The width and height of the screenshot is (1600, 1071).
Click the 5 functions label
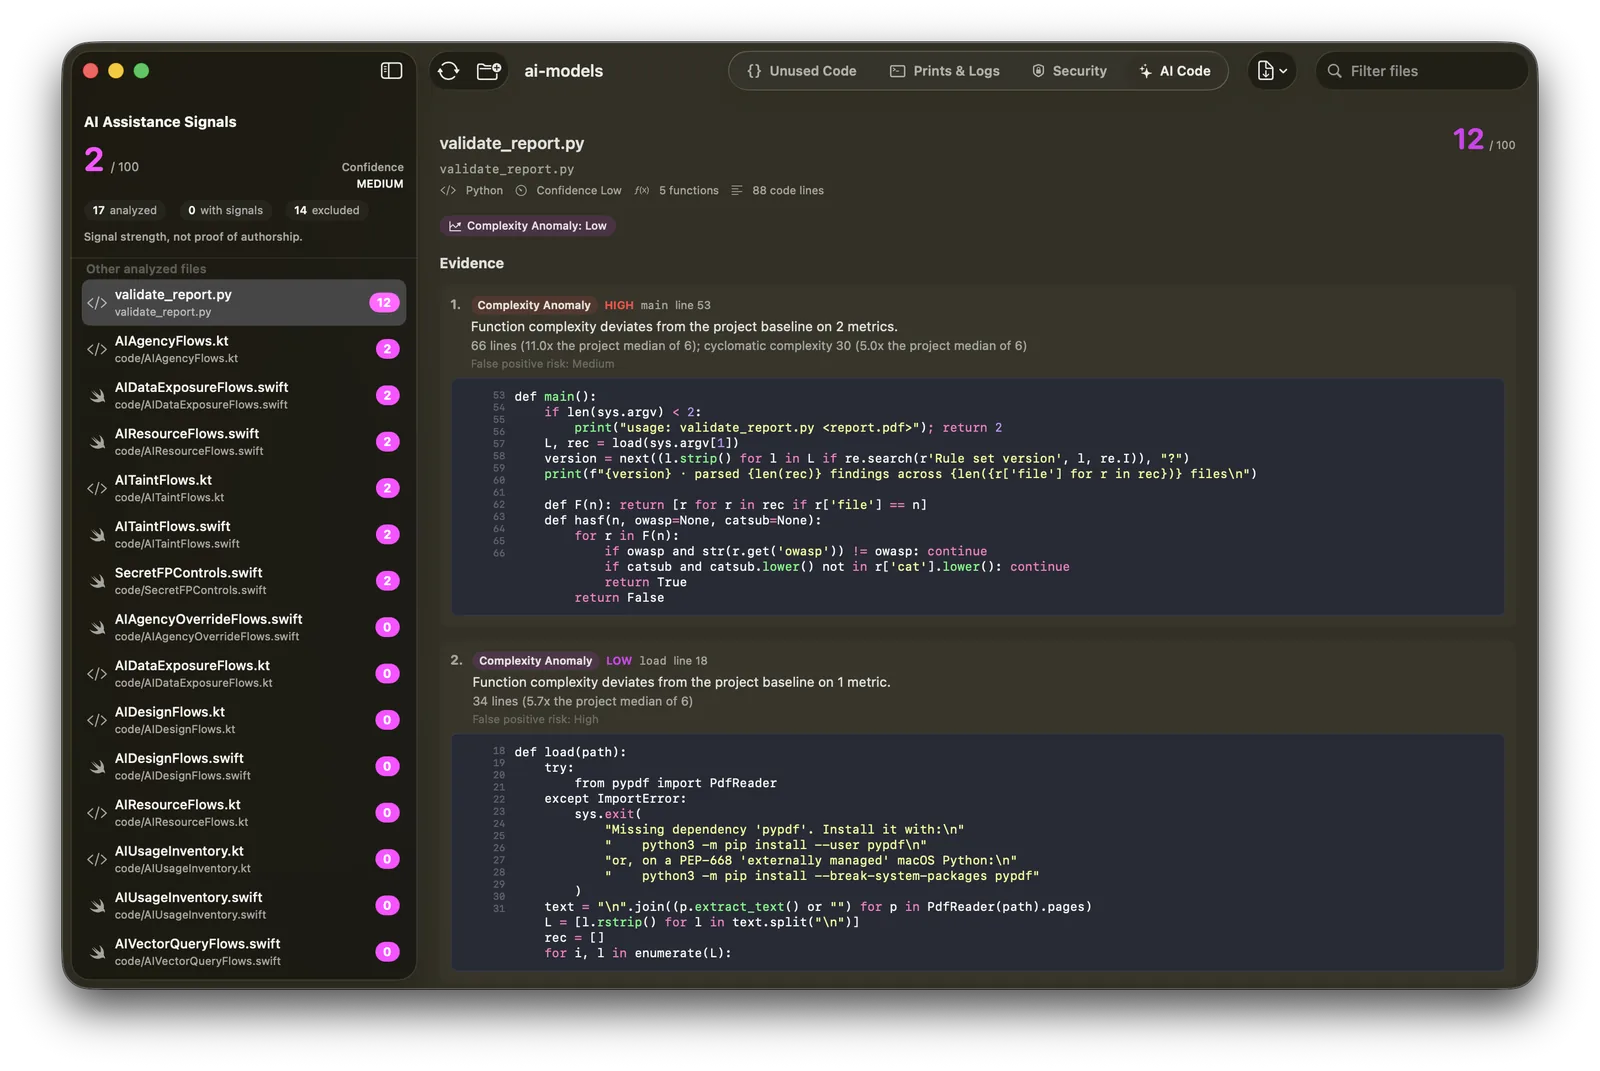(688, 190)
